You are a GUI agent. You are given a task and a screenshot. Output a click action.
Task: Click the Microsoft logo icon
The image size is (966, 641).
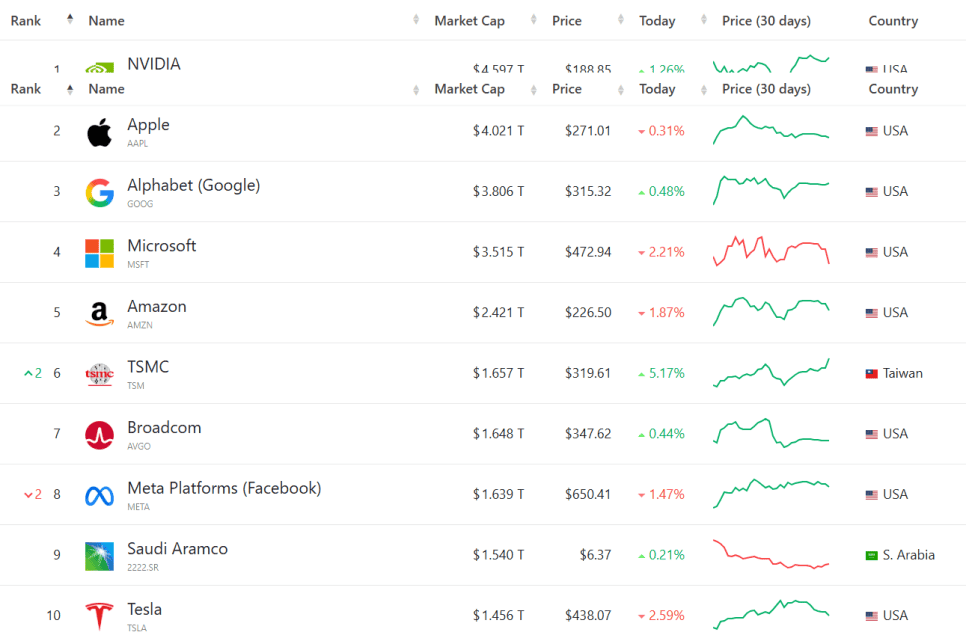pos(99,253)
